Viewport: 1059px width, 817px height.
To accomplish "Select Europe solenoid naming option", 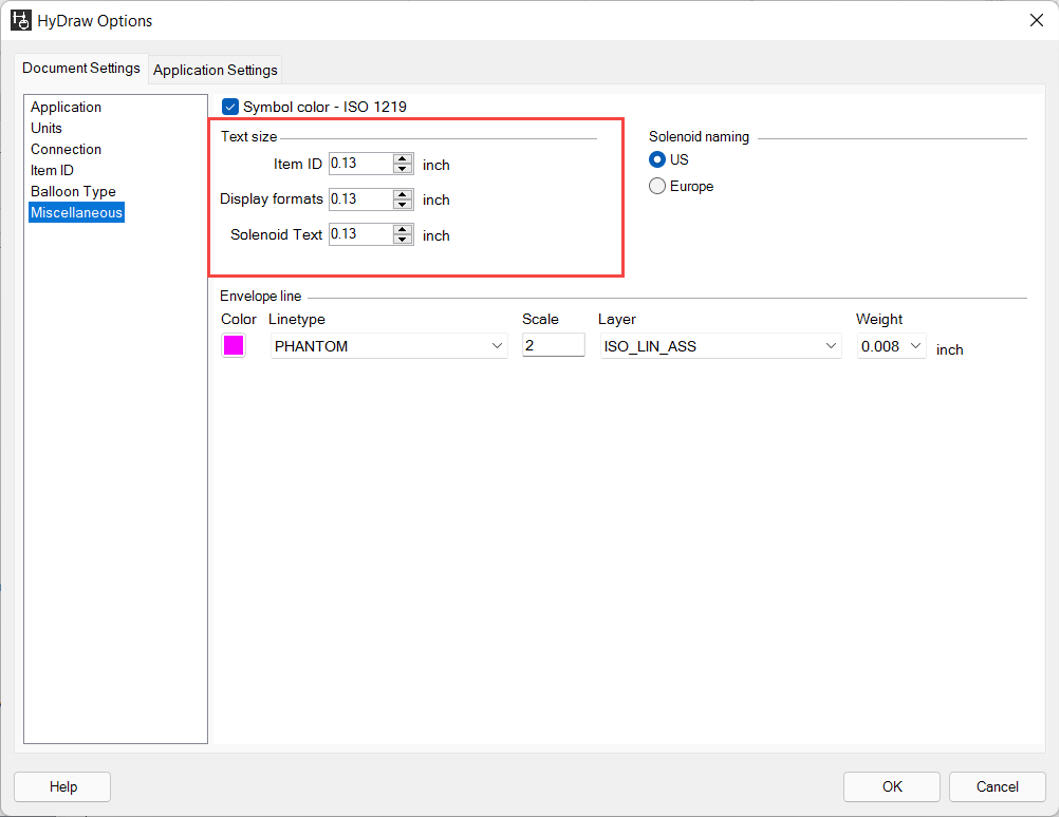I will [x=656, y=186].
